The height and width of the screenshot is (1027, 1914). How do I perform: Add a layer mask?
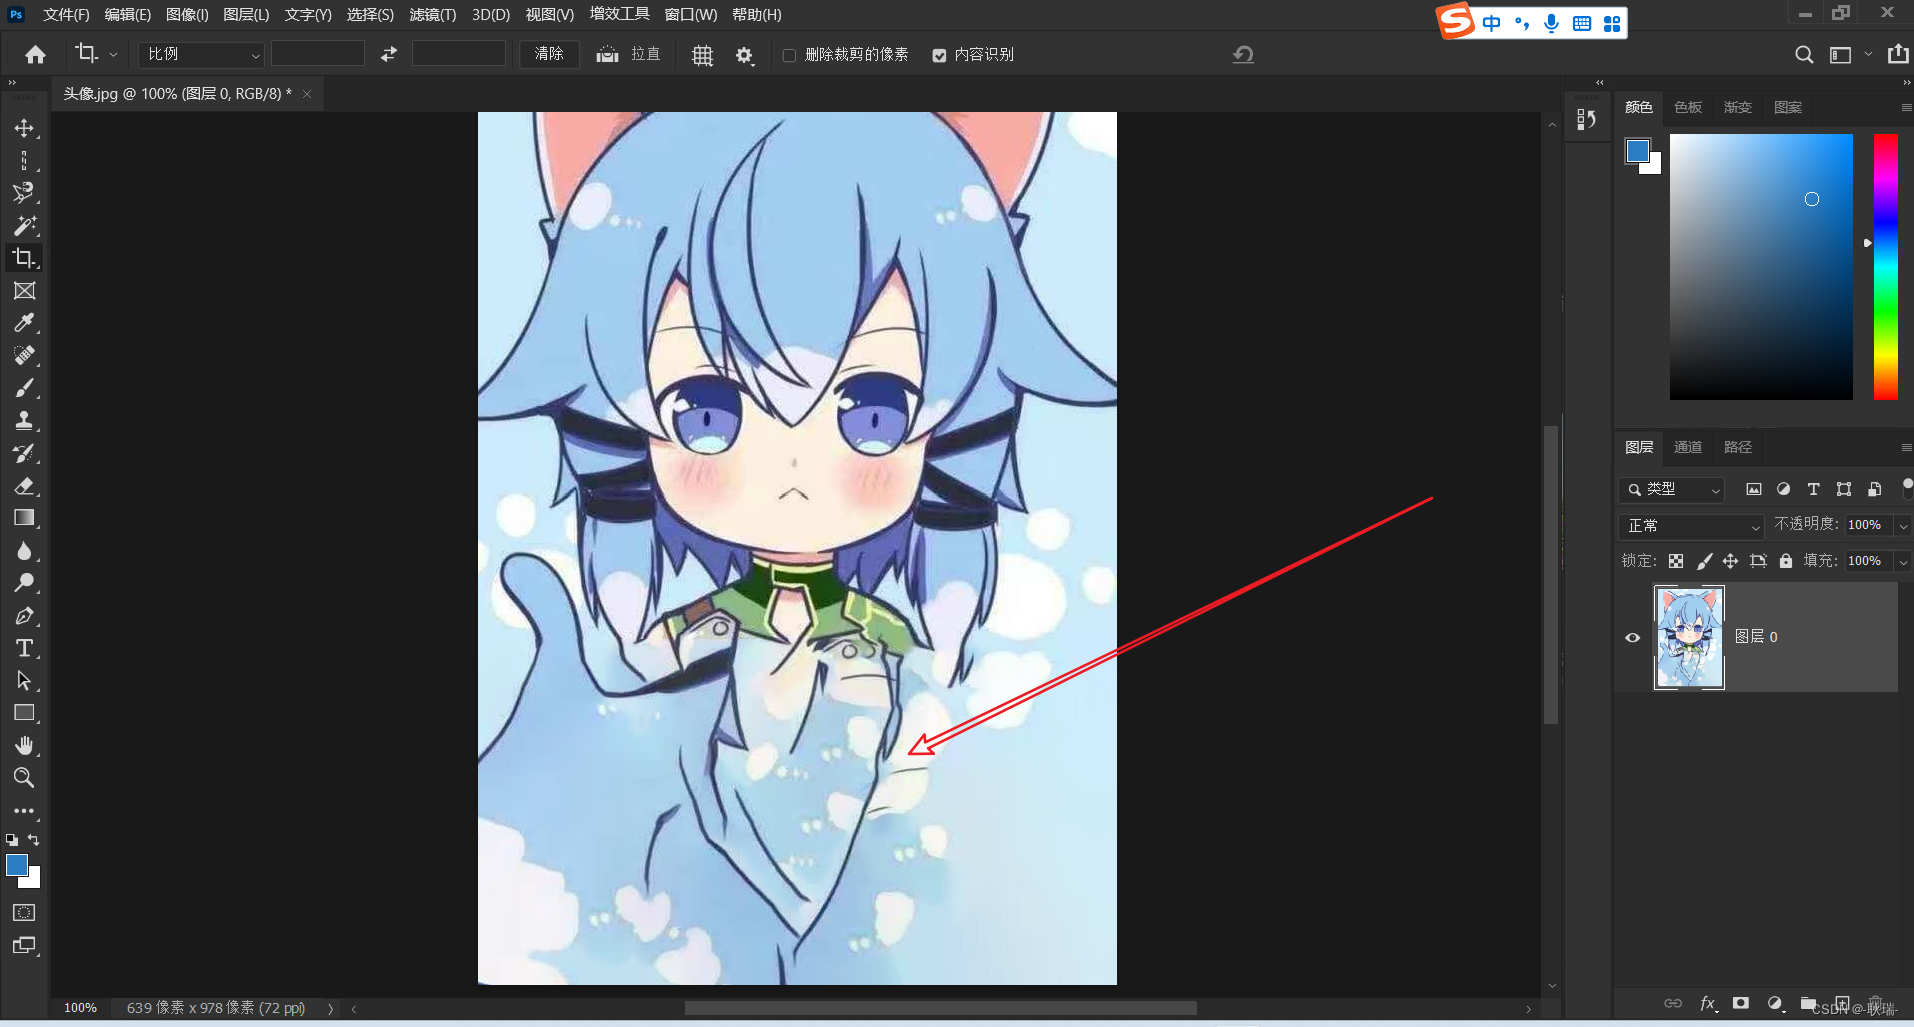1741,1003
